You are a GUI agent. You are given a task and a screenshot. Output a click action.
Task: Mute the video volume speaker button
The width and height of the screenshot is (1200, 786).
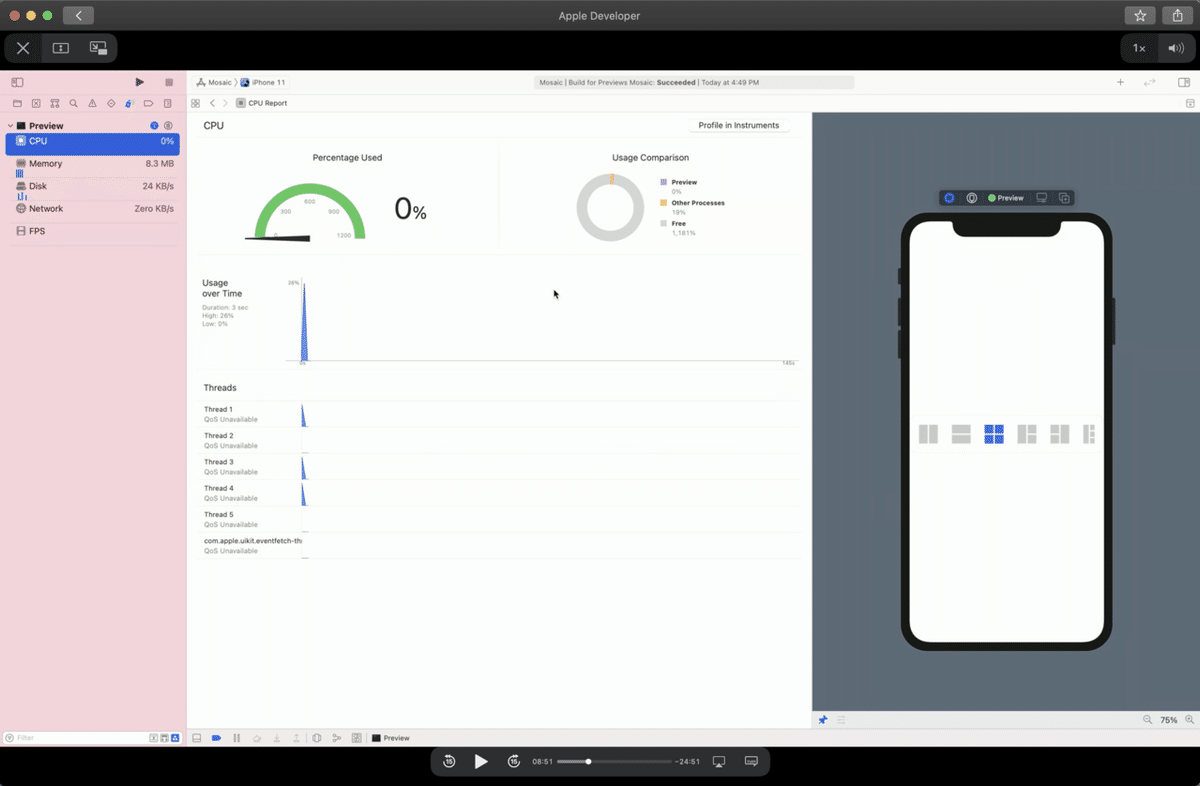(1175, 48)
